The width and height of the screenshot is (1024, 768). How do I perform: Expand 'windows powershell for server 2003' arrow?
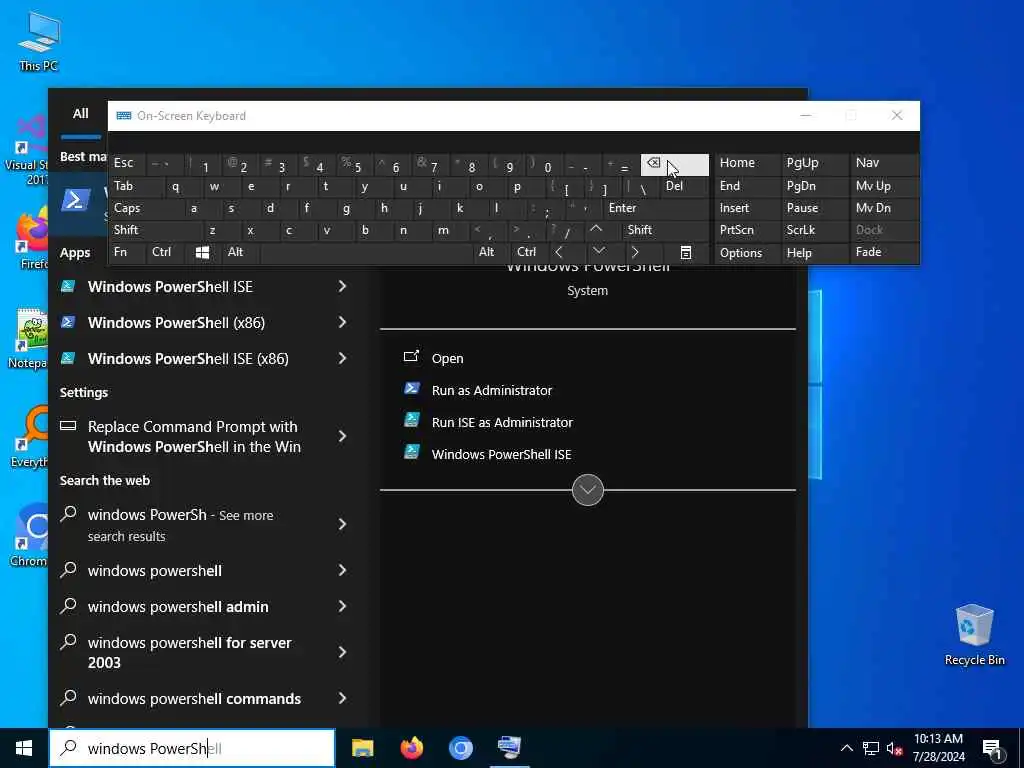[x=342, y=652]
